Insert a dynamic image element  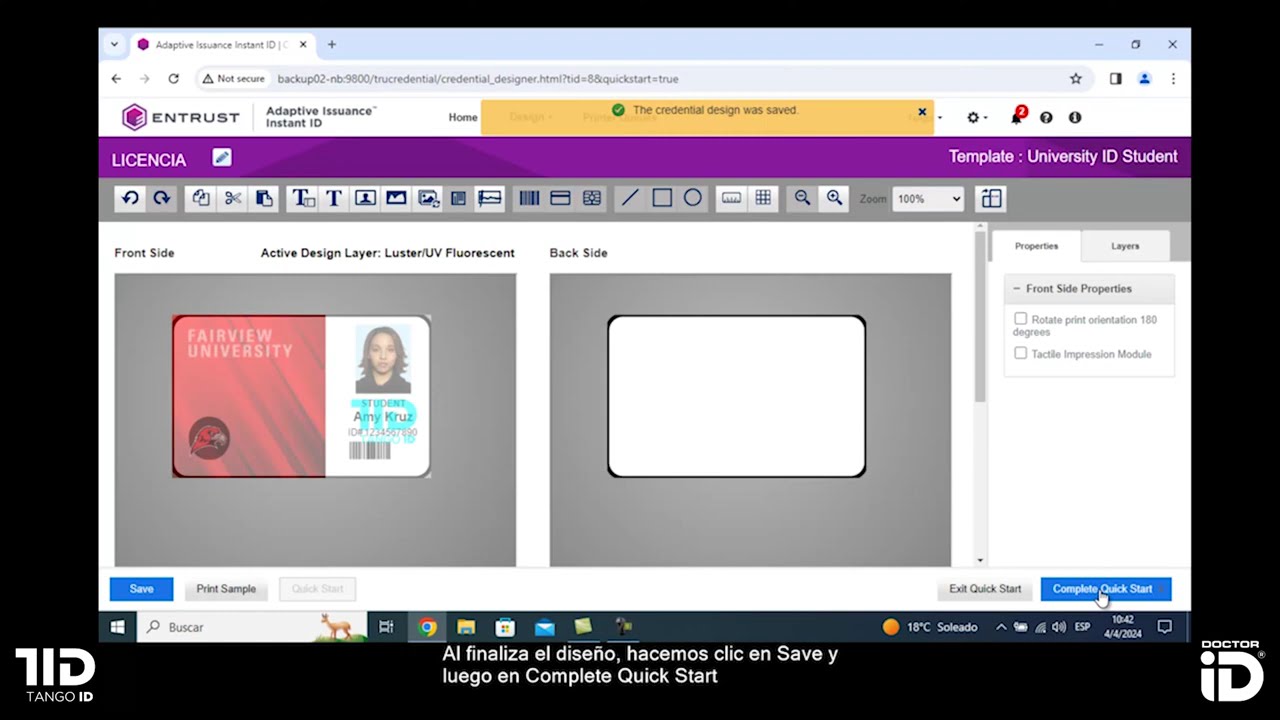pos(428,198)
